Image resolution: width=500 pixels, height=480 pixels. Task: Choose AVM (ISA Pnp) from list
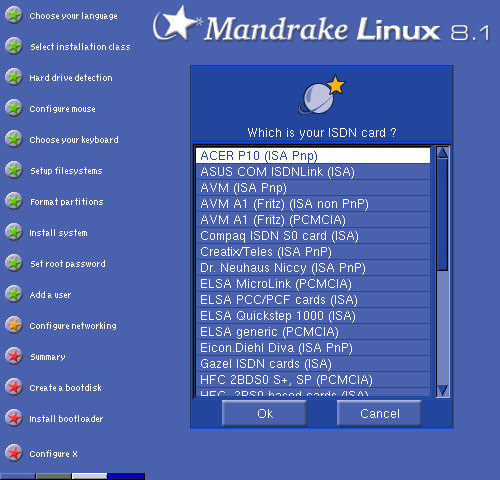point(313,188)
